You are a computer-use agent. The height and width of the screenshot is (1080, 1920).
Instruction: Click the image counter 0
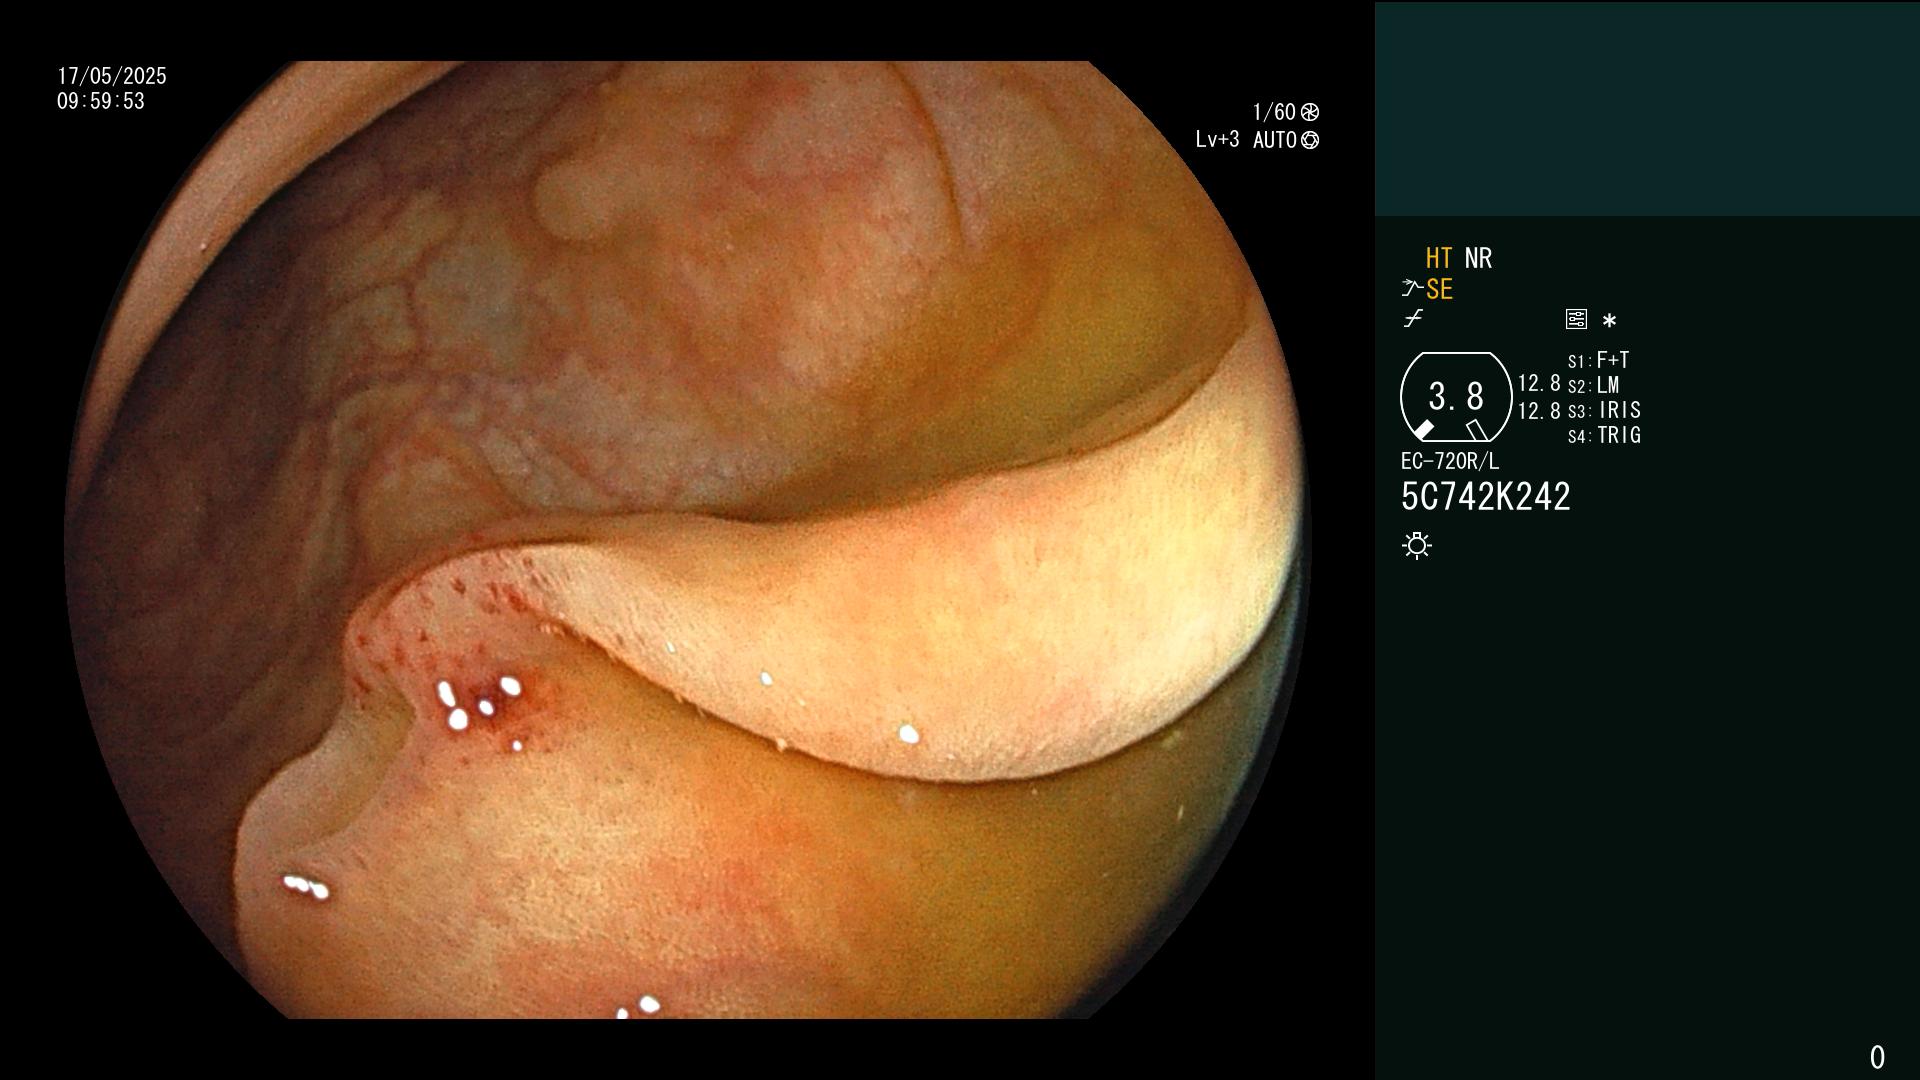pyautogui.click(x=1877, y=1057)
